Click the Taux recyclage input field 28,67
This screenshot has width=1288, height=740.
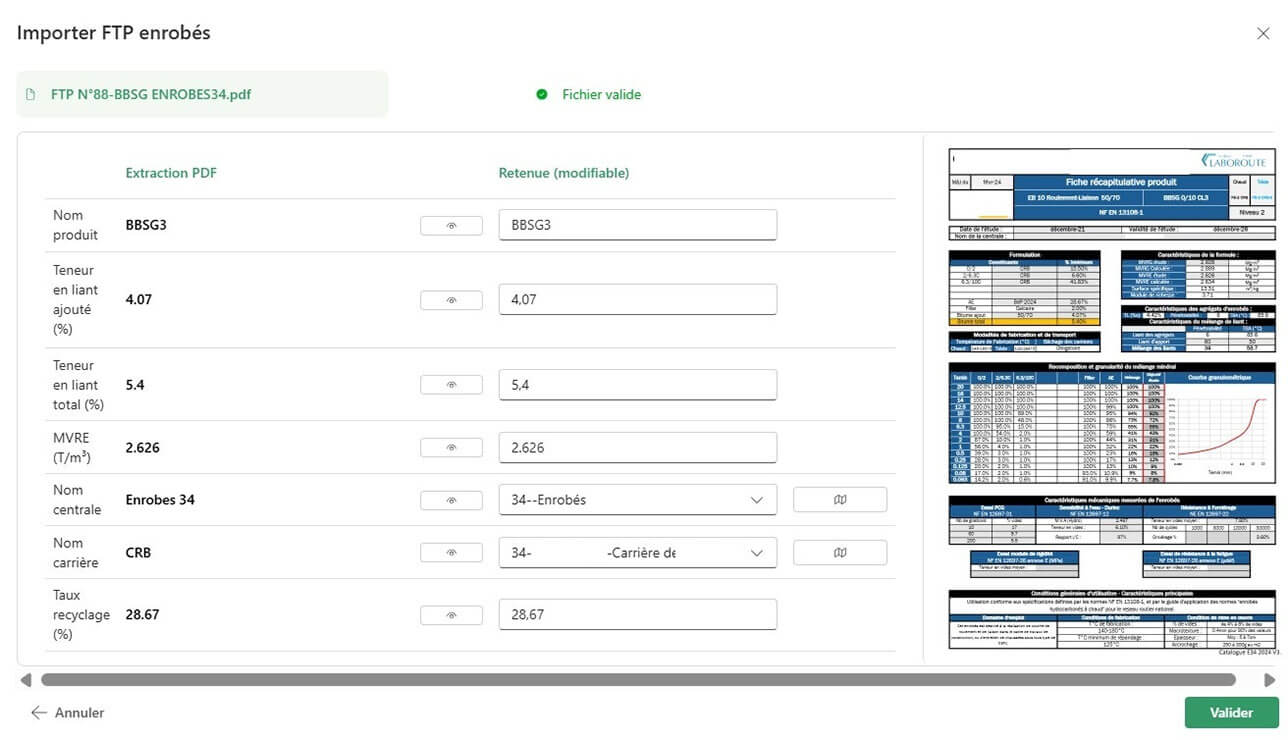(x=638, y=614)
